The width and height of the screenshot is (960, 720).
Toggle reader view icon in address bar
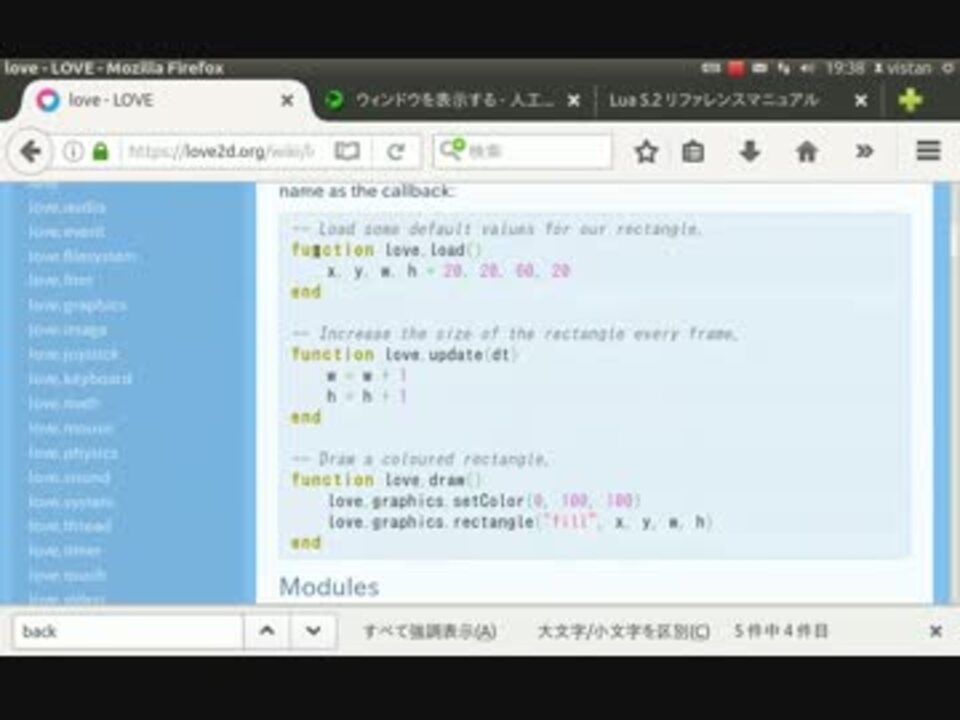click(347, 151)
